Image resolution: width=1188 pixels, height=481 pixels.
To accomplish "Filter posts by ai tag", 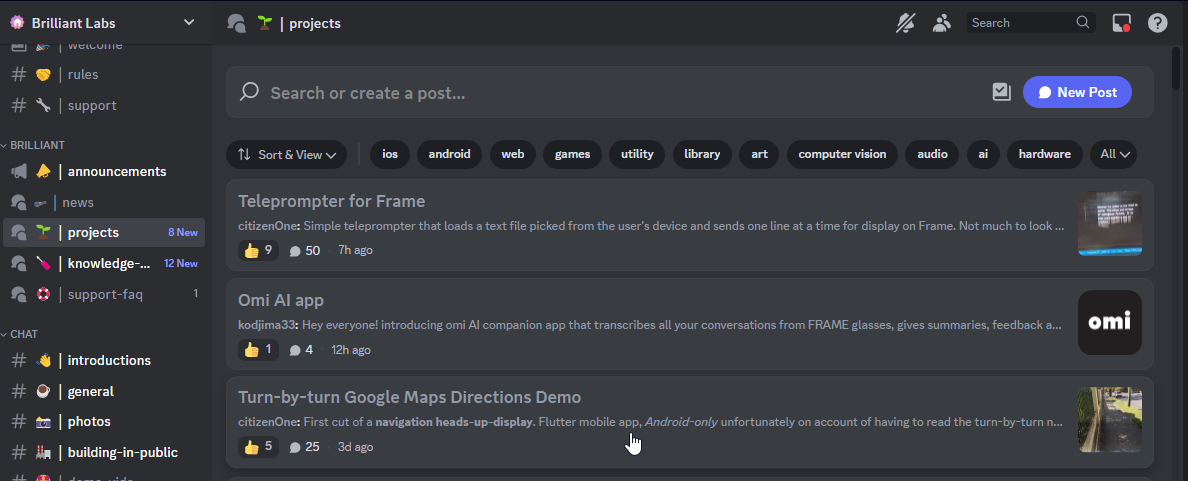I will 983,155.
